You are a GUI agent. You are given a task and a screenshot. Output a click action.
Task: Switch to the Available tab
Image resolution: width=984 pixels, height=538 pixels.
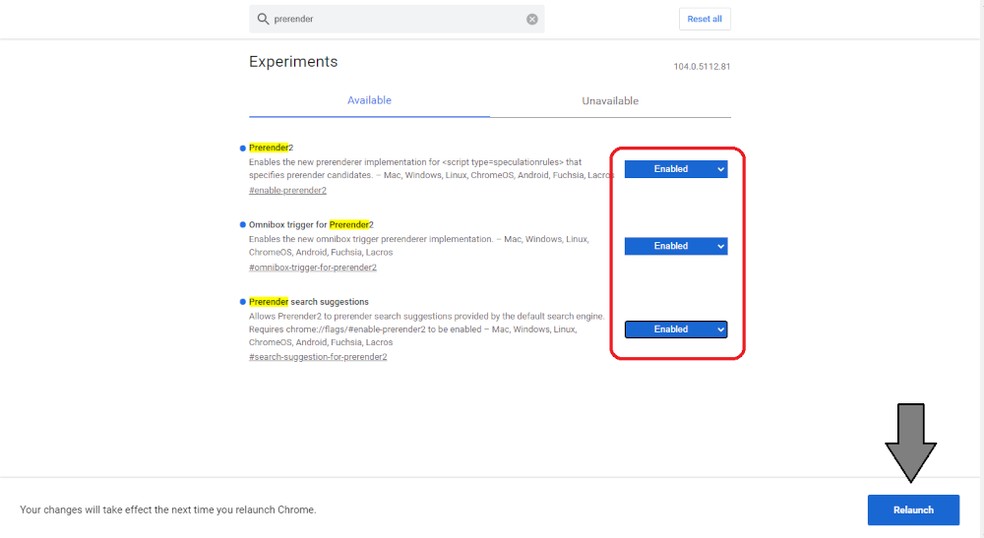click(x=369, y=101)
